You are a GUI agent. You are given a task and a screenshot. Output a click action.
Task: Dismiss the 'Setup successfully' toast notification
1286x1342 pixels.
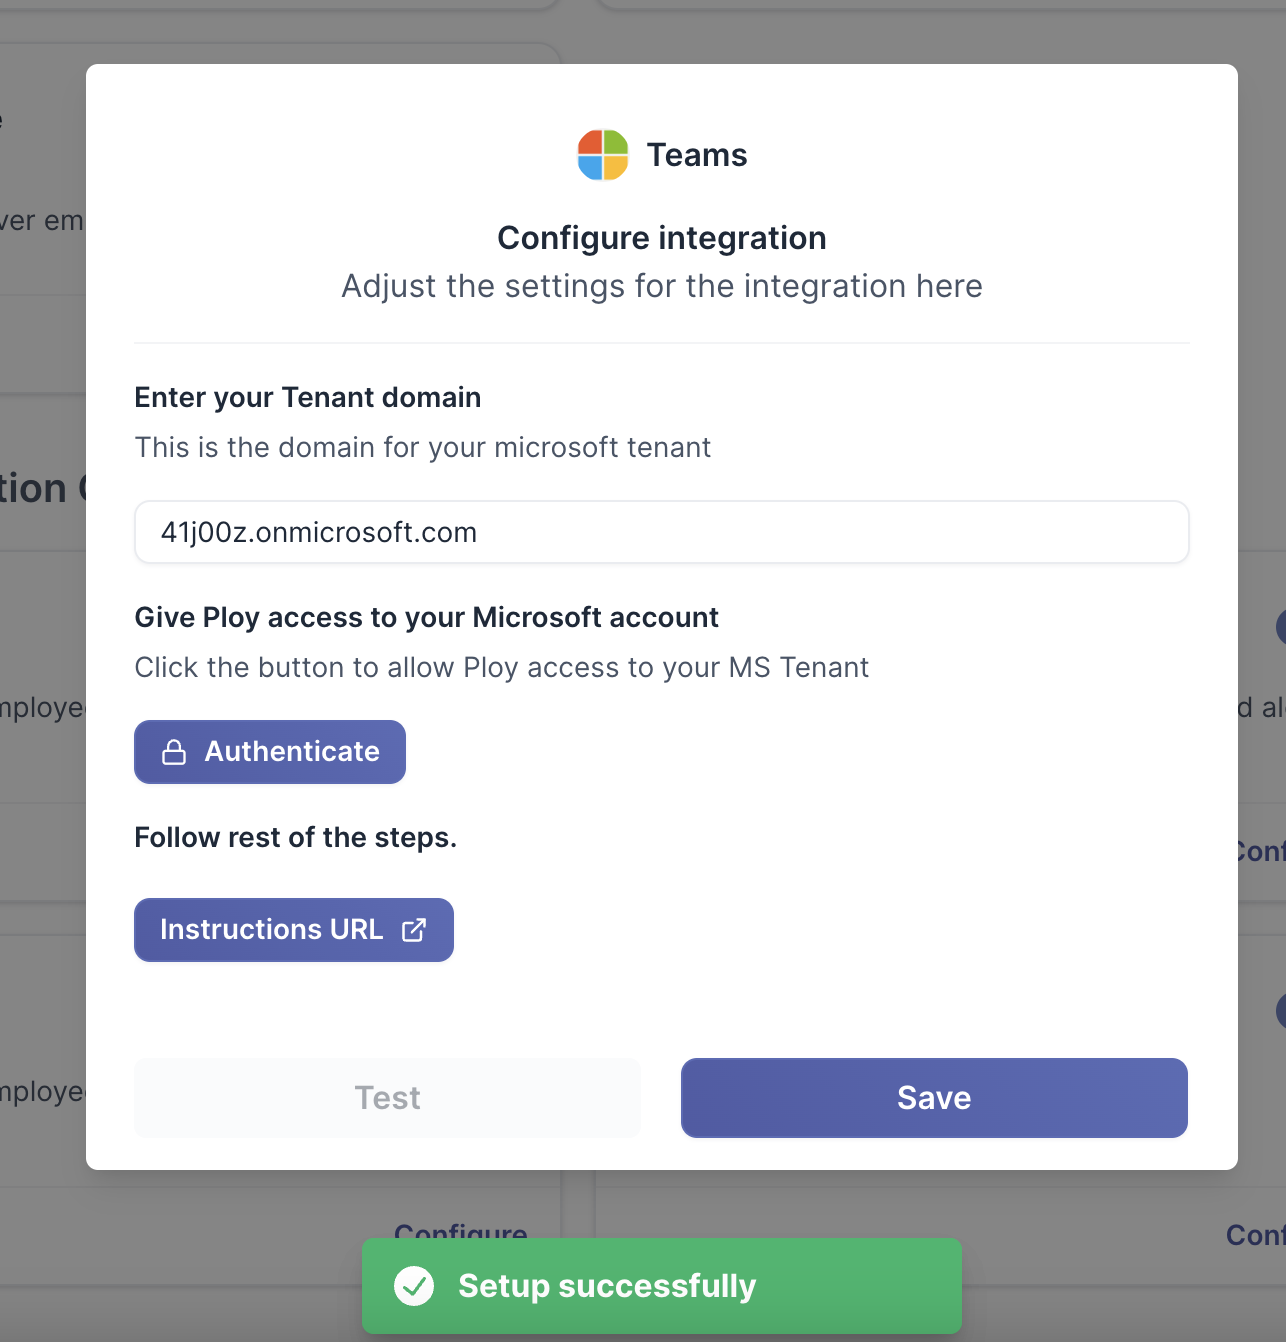(x=661, y=1286)
